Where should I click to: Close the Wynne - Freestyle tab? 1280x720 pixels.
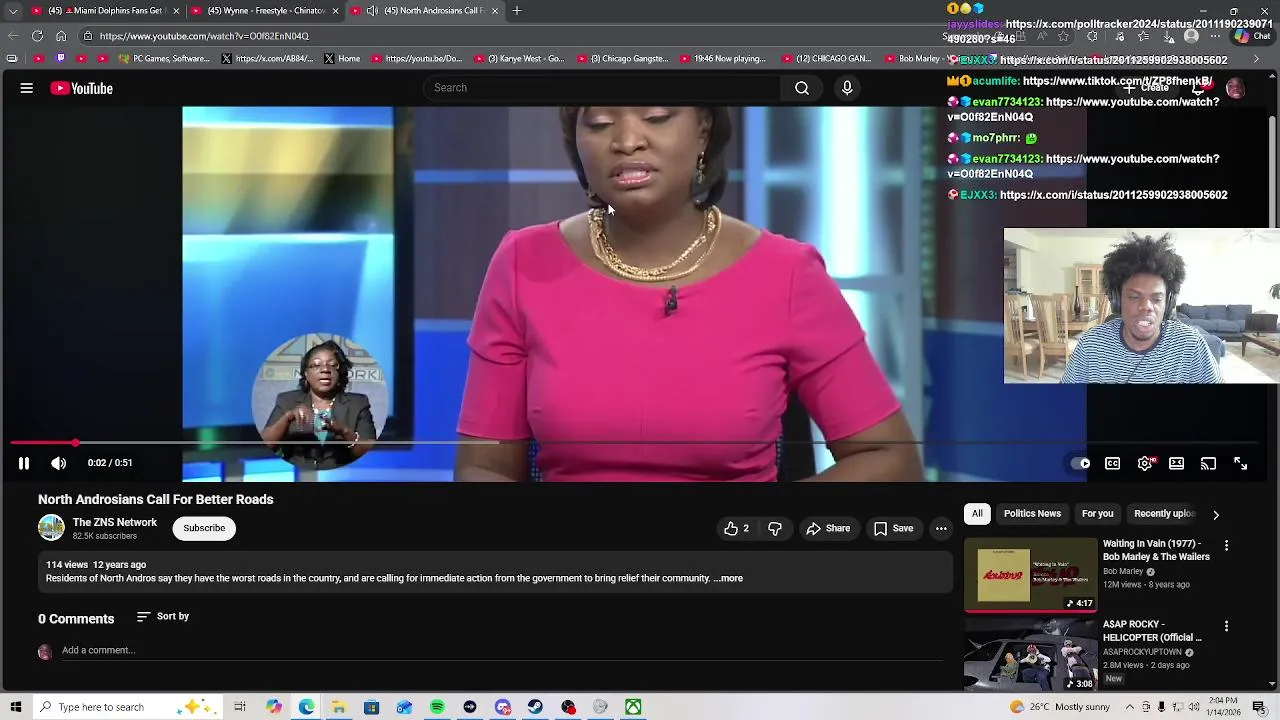tap(335, 11)
